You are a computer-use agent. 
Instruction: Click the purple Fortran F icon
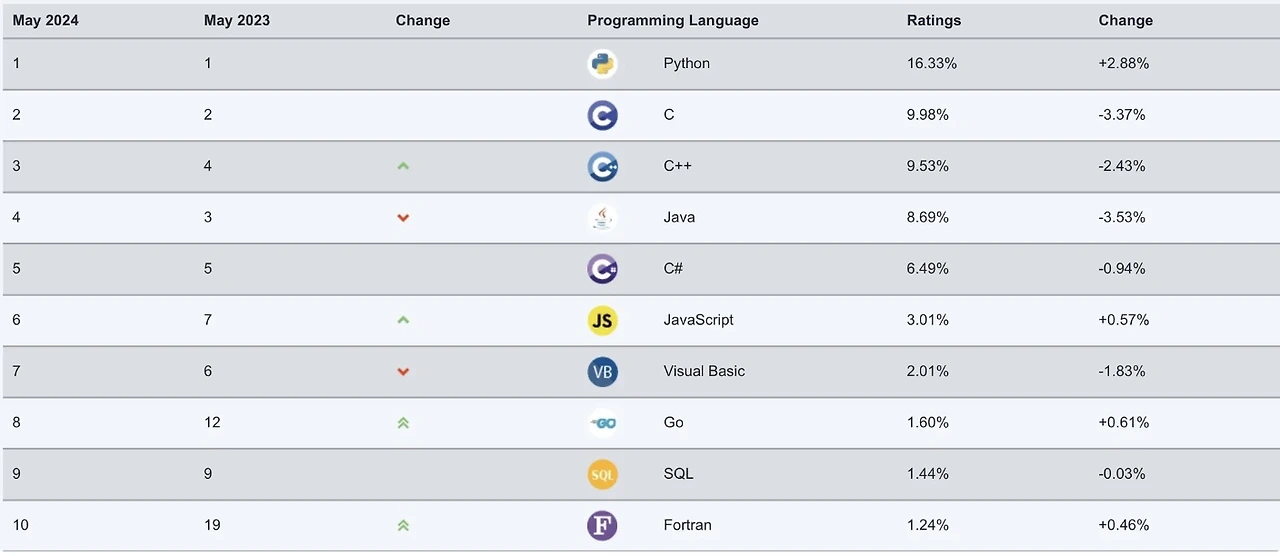[x=602, y=525]
